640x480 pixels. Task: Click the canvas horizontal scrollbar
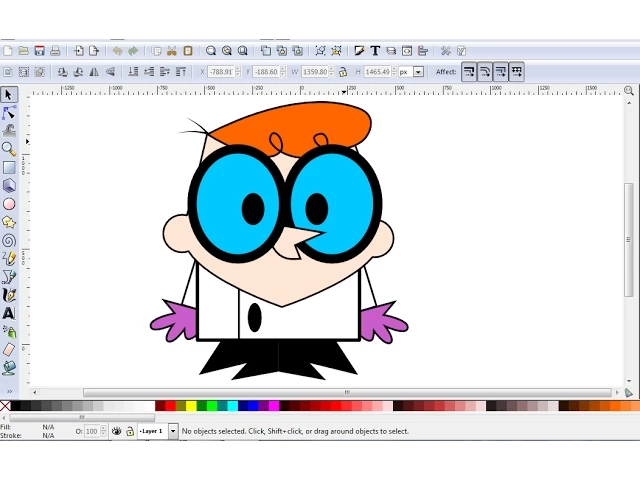click(x=347, y=392)
